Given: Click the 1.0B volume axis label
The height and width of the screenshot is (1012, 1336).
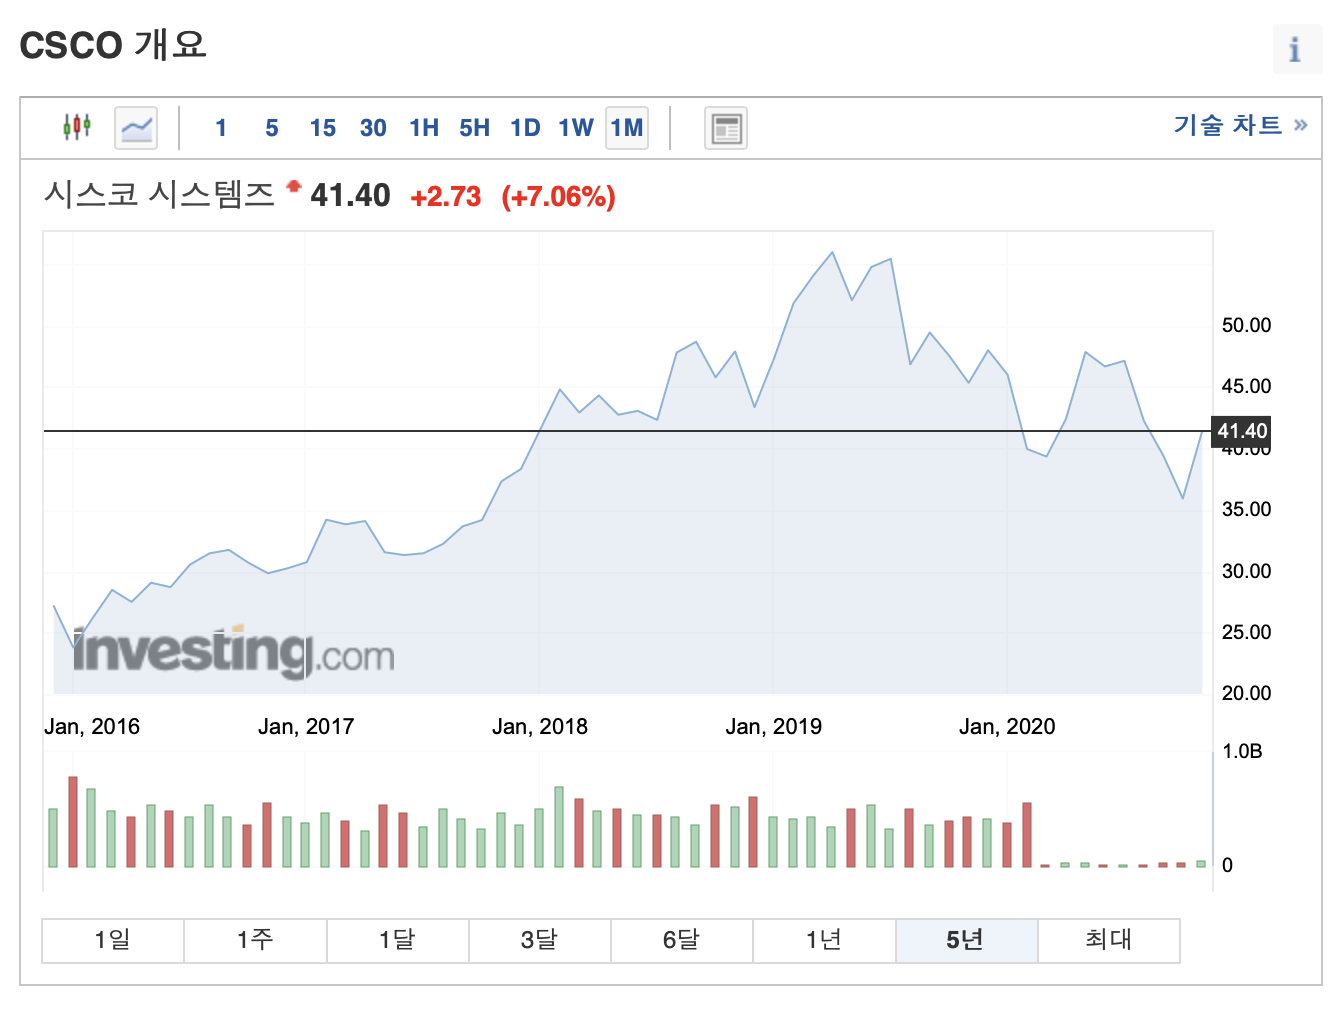Looking at the screenshot, I should [1243, 751].
